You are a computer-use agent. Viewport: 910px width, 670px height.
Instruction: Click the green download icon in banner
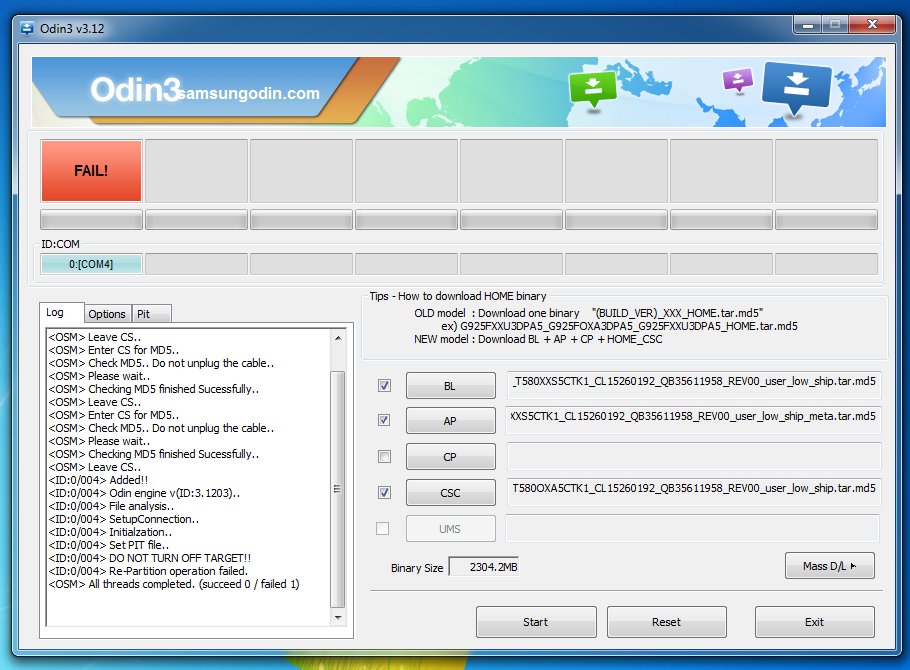pos(592,87)
